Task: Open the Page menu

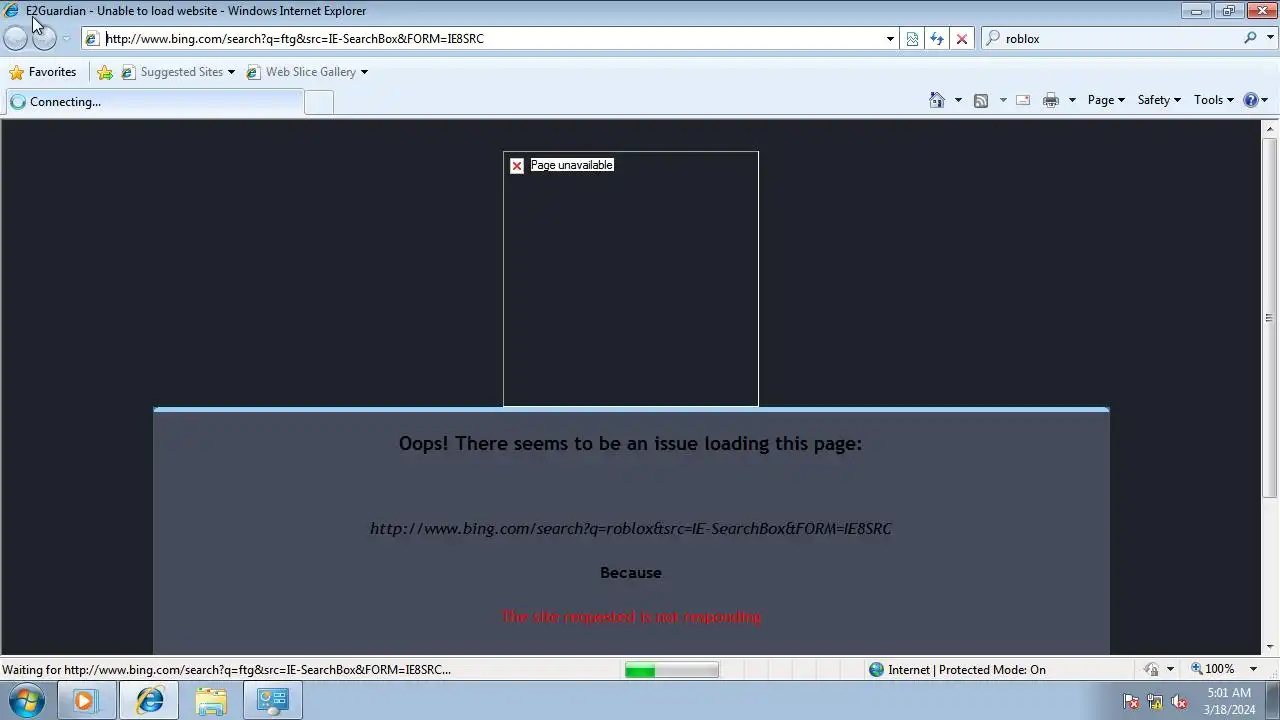Action: pyautogui.click(x=1106, y=100)
